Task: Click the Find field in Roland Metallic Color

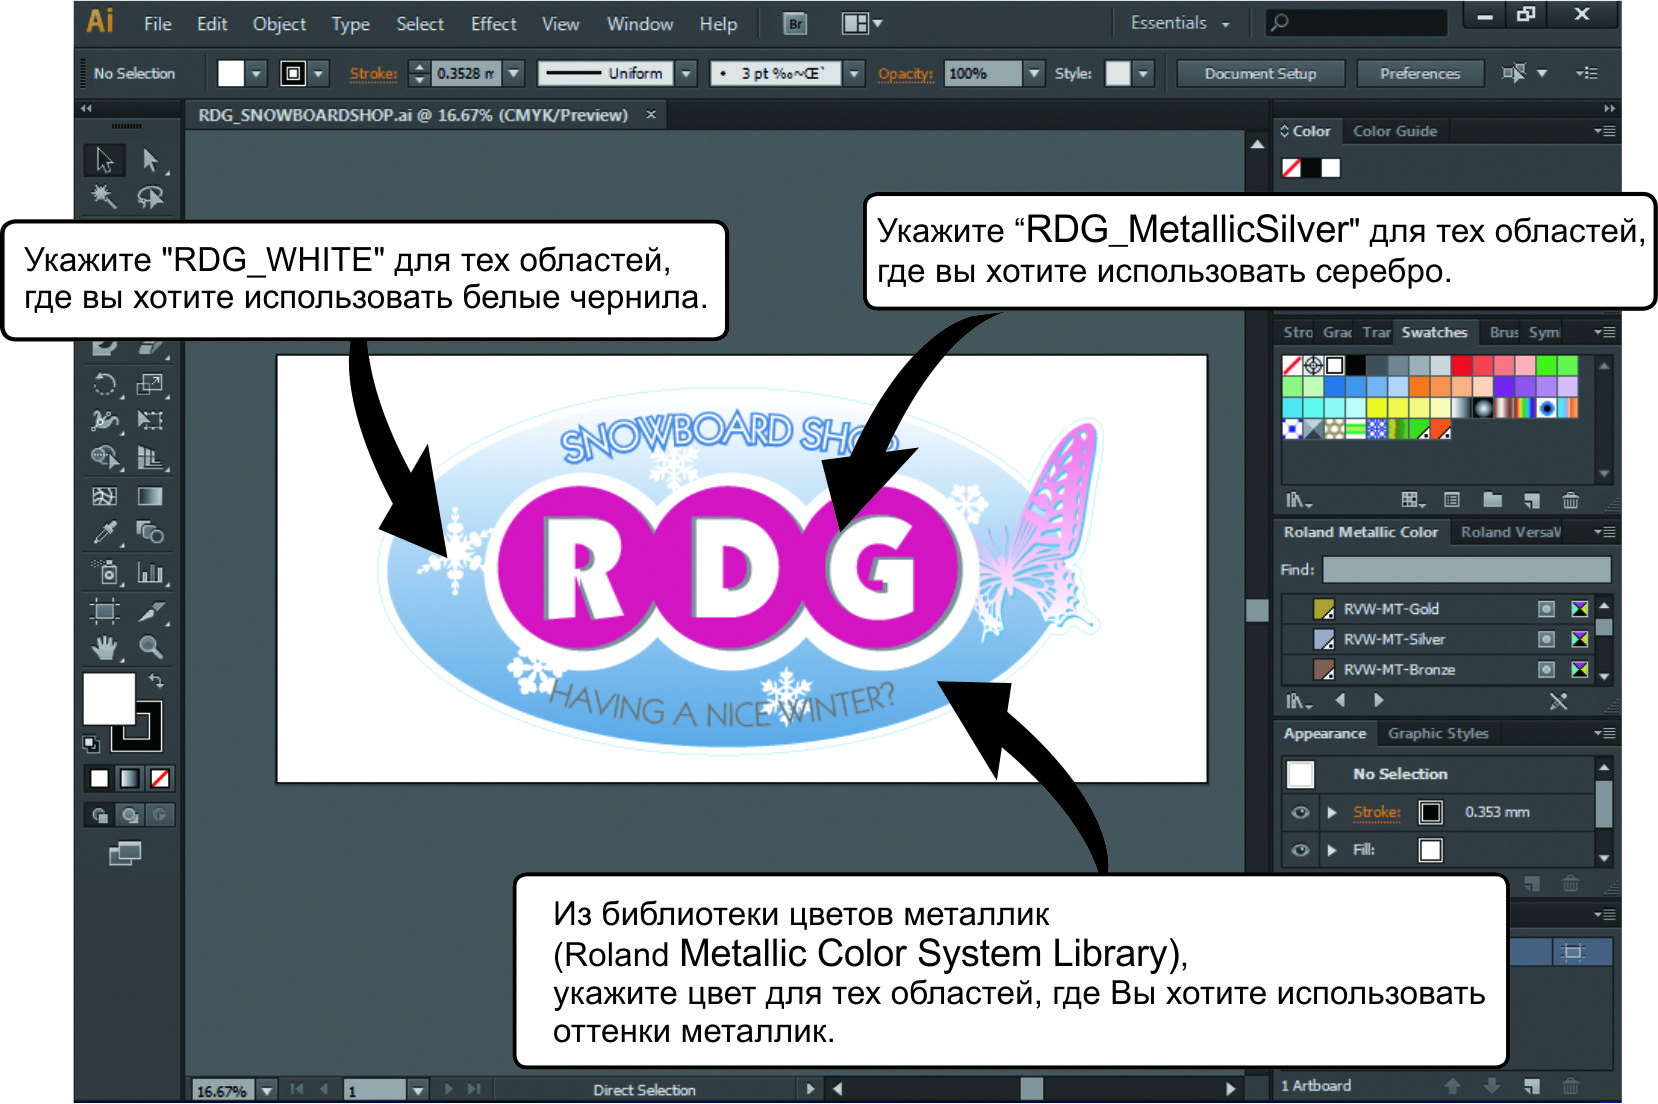Action: pos(1467,569)
